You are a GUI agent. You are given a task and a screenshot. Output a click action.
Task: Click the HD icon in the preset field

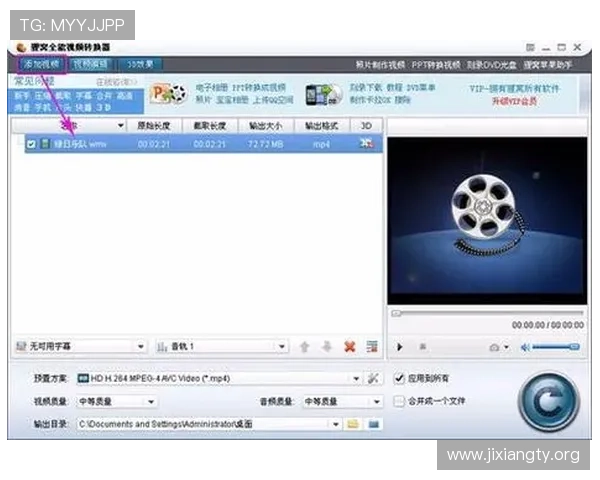(x=83, y=379)
